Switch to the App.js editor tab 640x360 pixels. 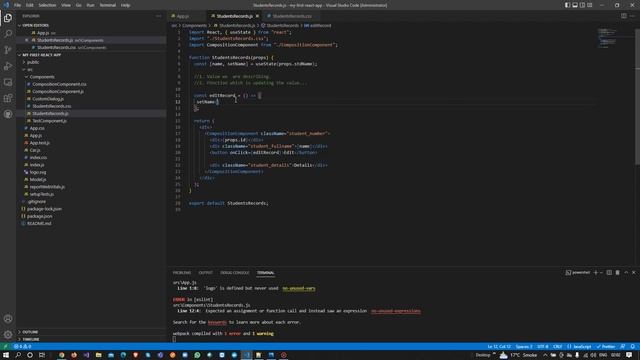point(182,16)
